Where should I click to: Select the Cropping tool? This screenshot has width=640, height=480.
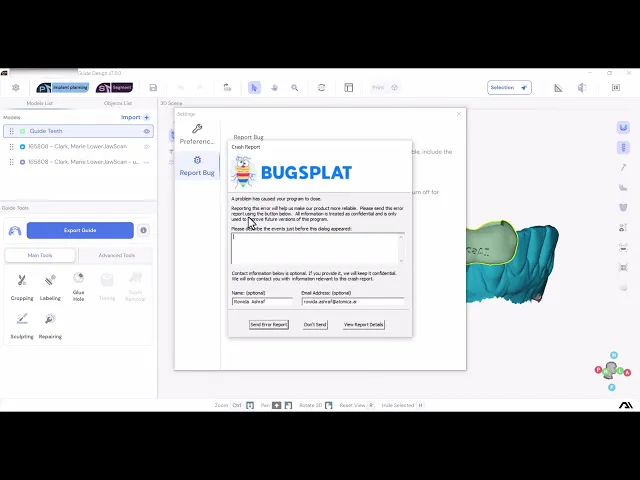point(22,287)
